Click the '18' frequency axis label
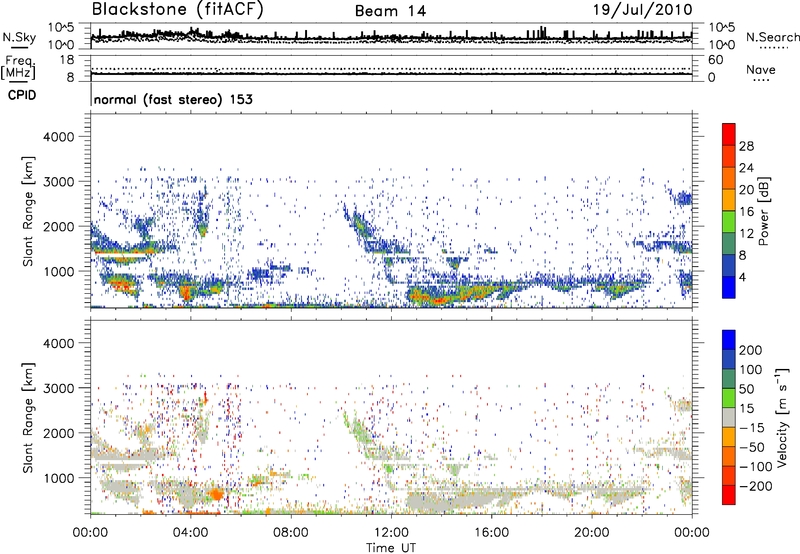The width and height of the screenshot is (800, 554). pos(67,60)
